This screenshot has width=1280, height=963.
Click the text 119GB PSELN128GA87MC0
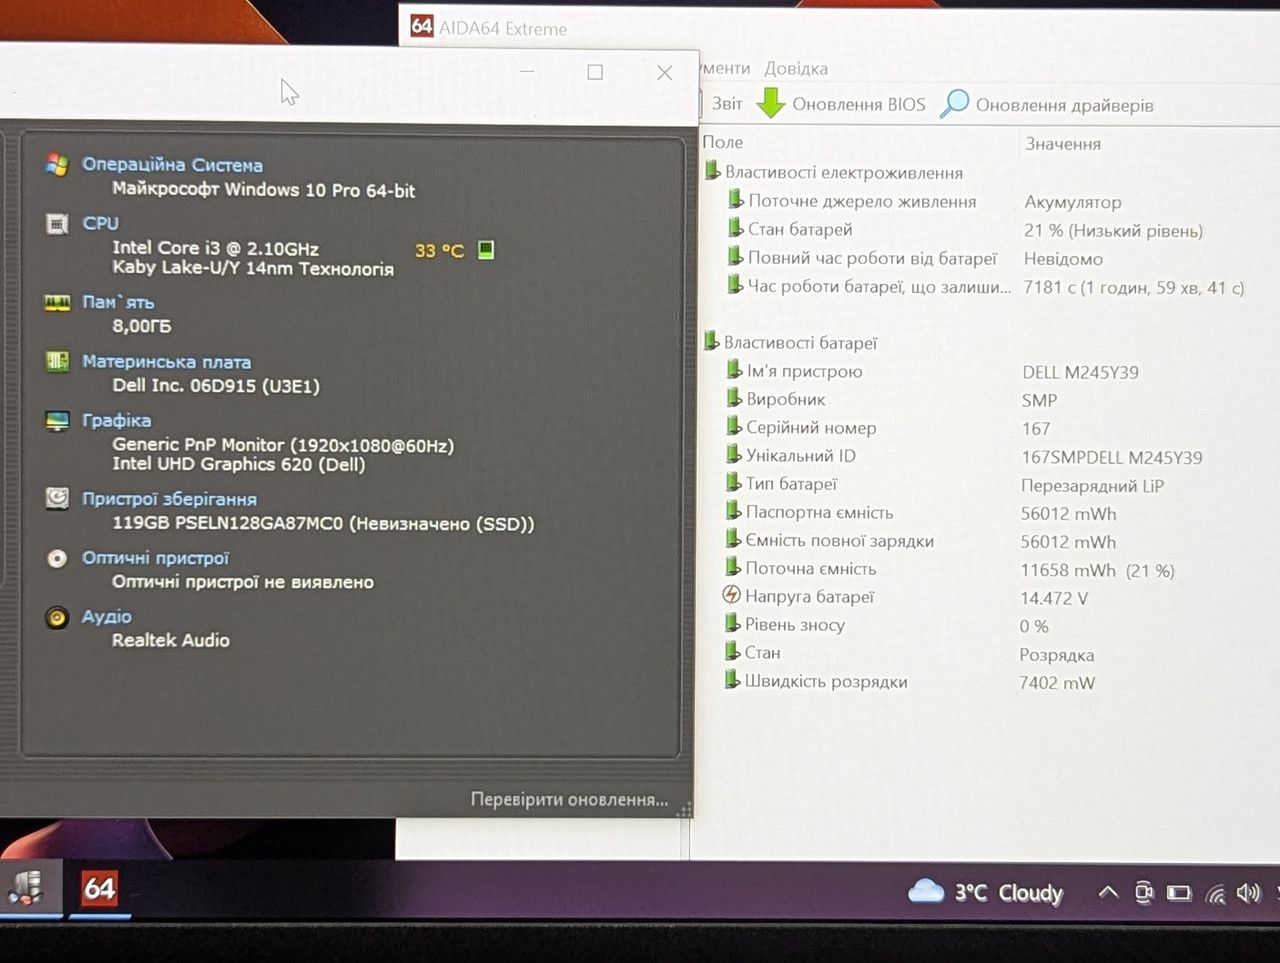pyautogui.click(x=227, y=523)
